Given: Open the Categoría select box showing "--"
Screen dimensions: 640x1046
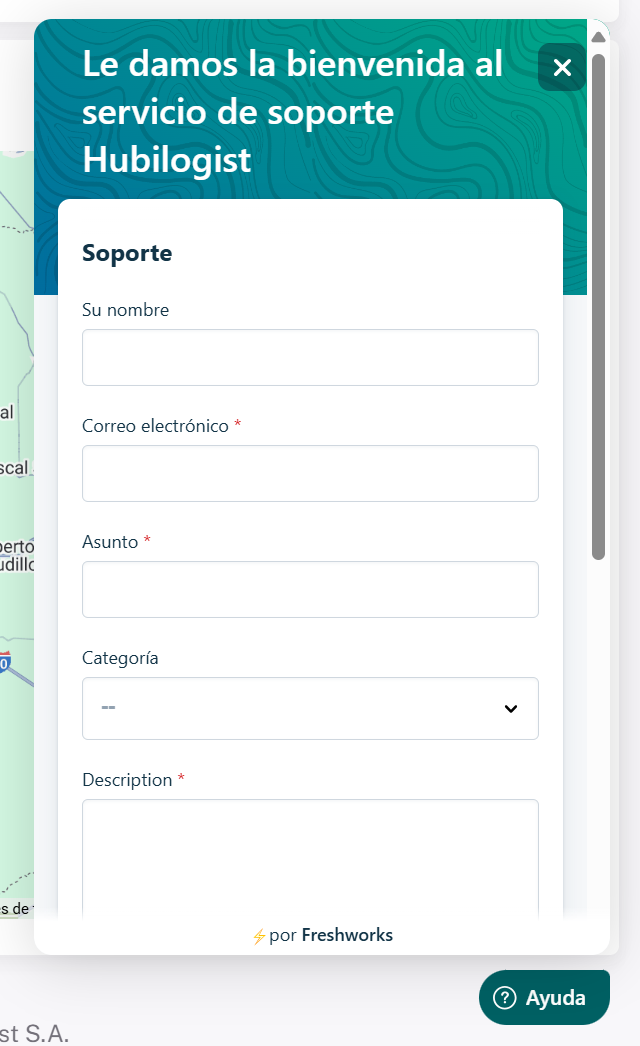Looking at the screenshot, I should point(300,709).
